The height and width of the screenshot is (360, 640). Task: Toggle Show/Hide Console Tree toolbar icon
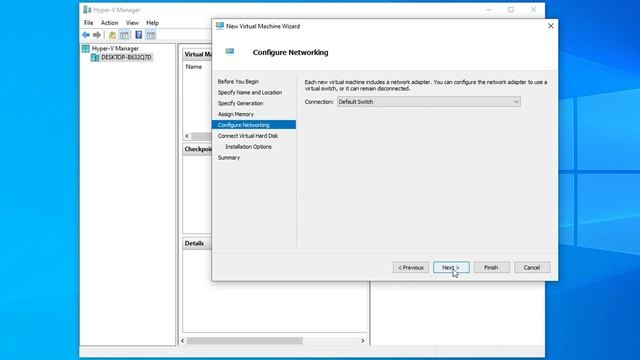pyautogui.click(x=124, y=35)
